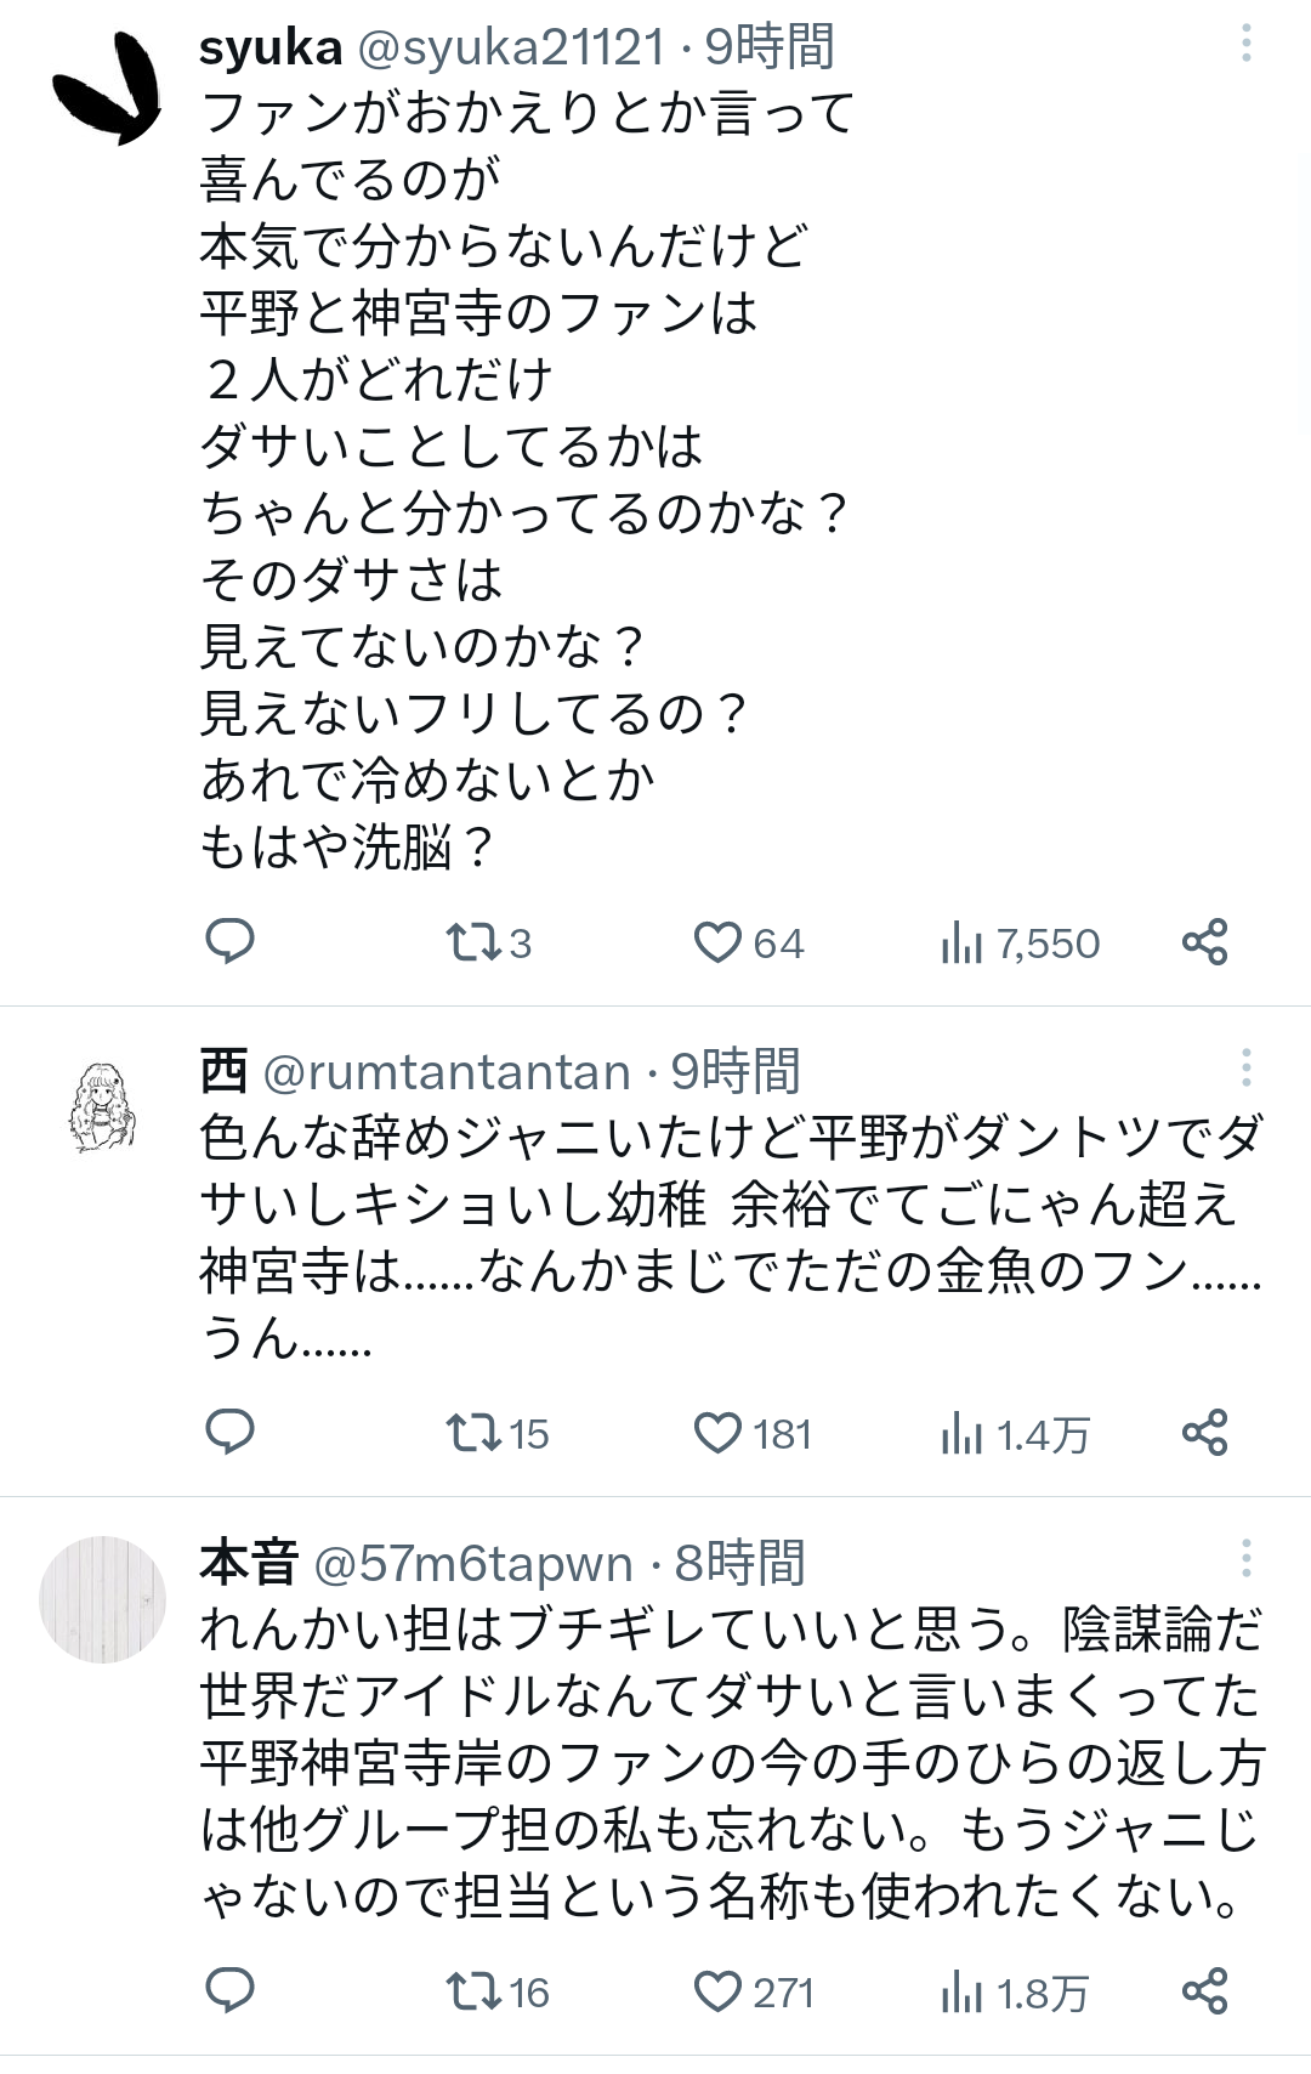The width and height of the screenshot is (1311, 2074).
Task: Reply to 本音's tweet
Action: 230,1991
